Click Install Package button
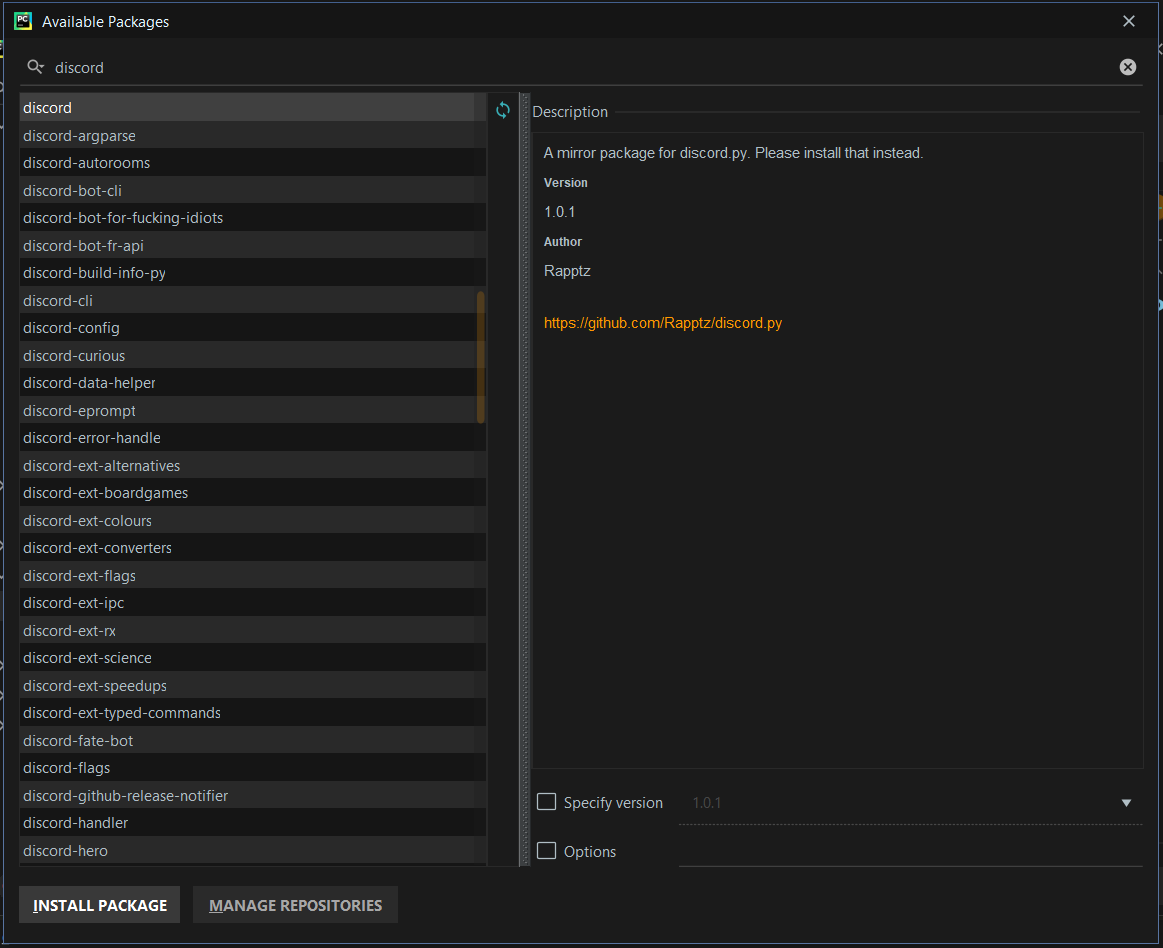 click(99, 905)
